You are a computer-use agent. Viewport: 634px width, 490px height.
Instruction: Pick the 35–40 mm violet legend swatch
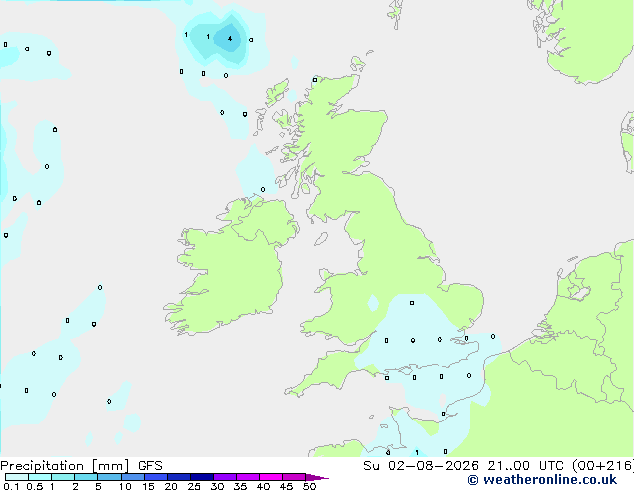[x=248, y=477]
